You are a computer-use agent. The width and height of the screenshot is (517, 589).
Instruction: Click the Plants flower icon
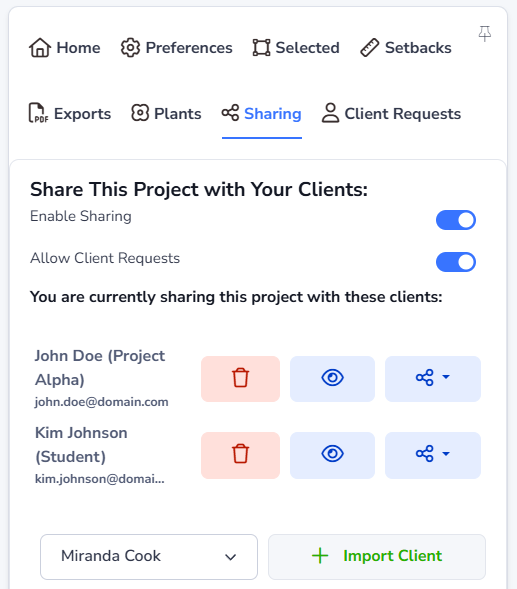(140, 113)
